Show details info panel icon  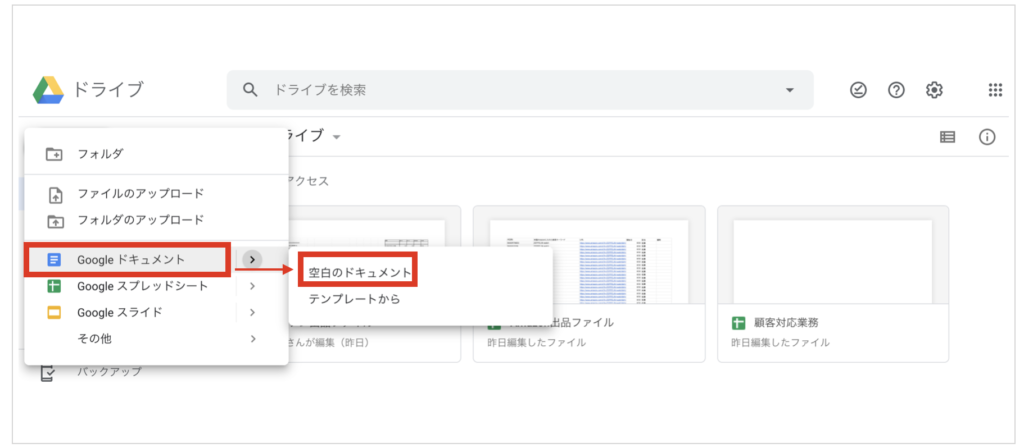tap(987, 137)
